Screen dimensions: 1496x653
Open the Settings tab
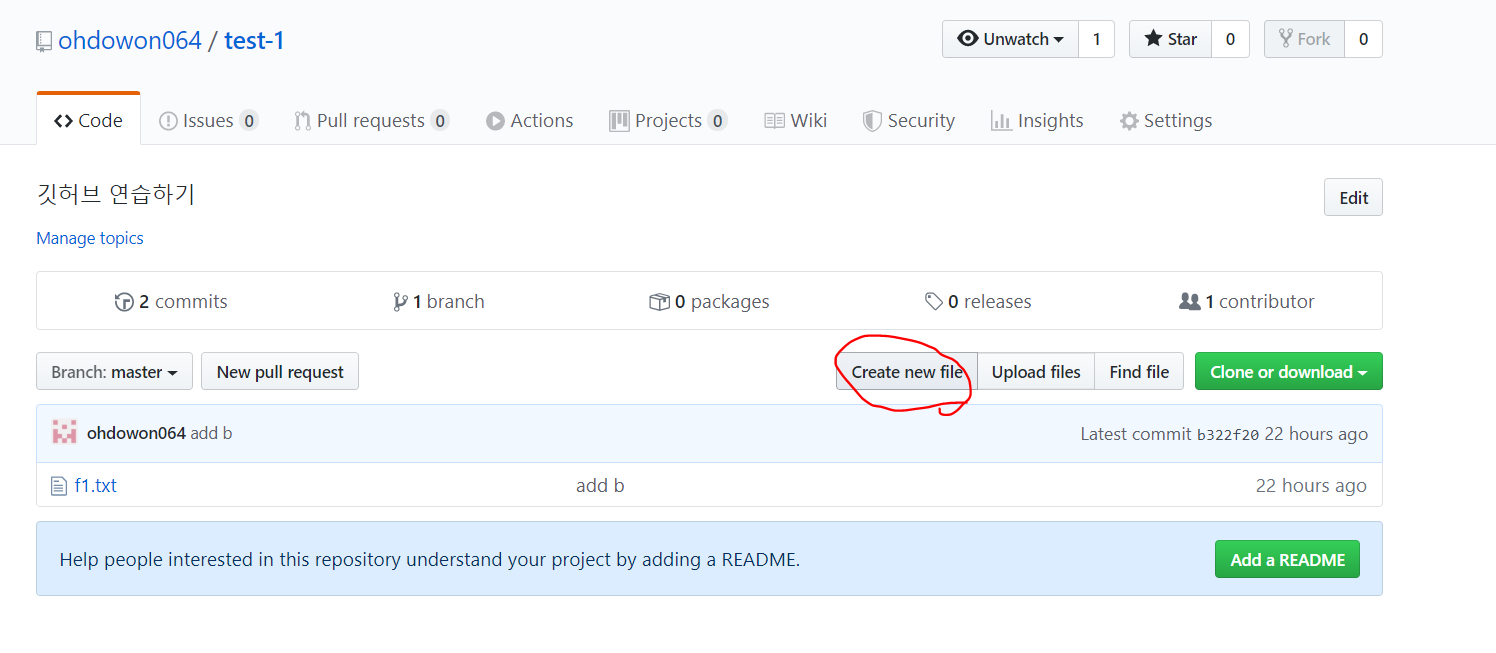click(1166, 120)
